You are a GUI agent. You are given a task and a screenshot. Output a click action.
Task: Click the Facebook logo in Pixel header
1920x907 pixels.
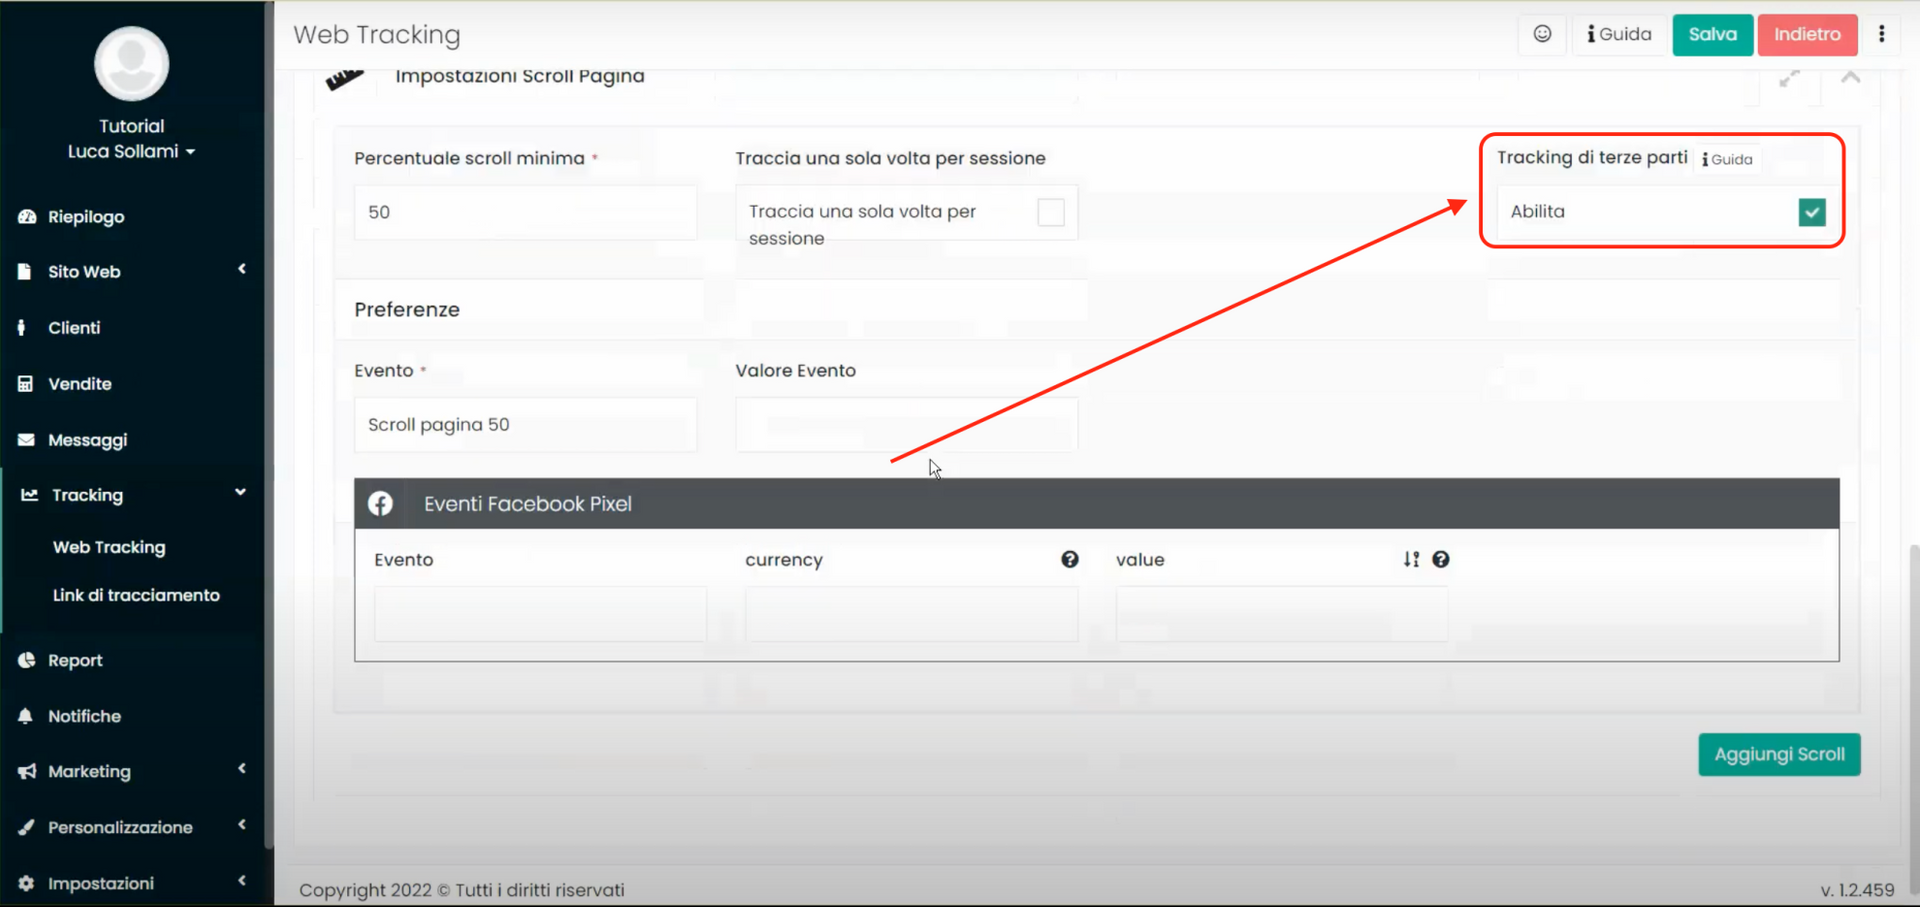380,504
